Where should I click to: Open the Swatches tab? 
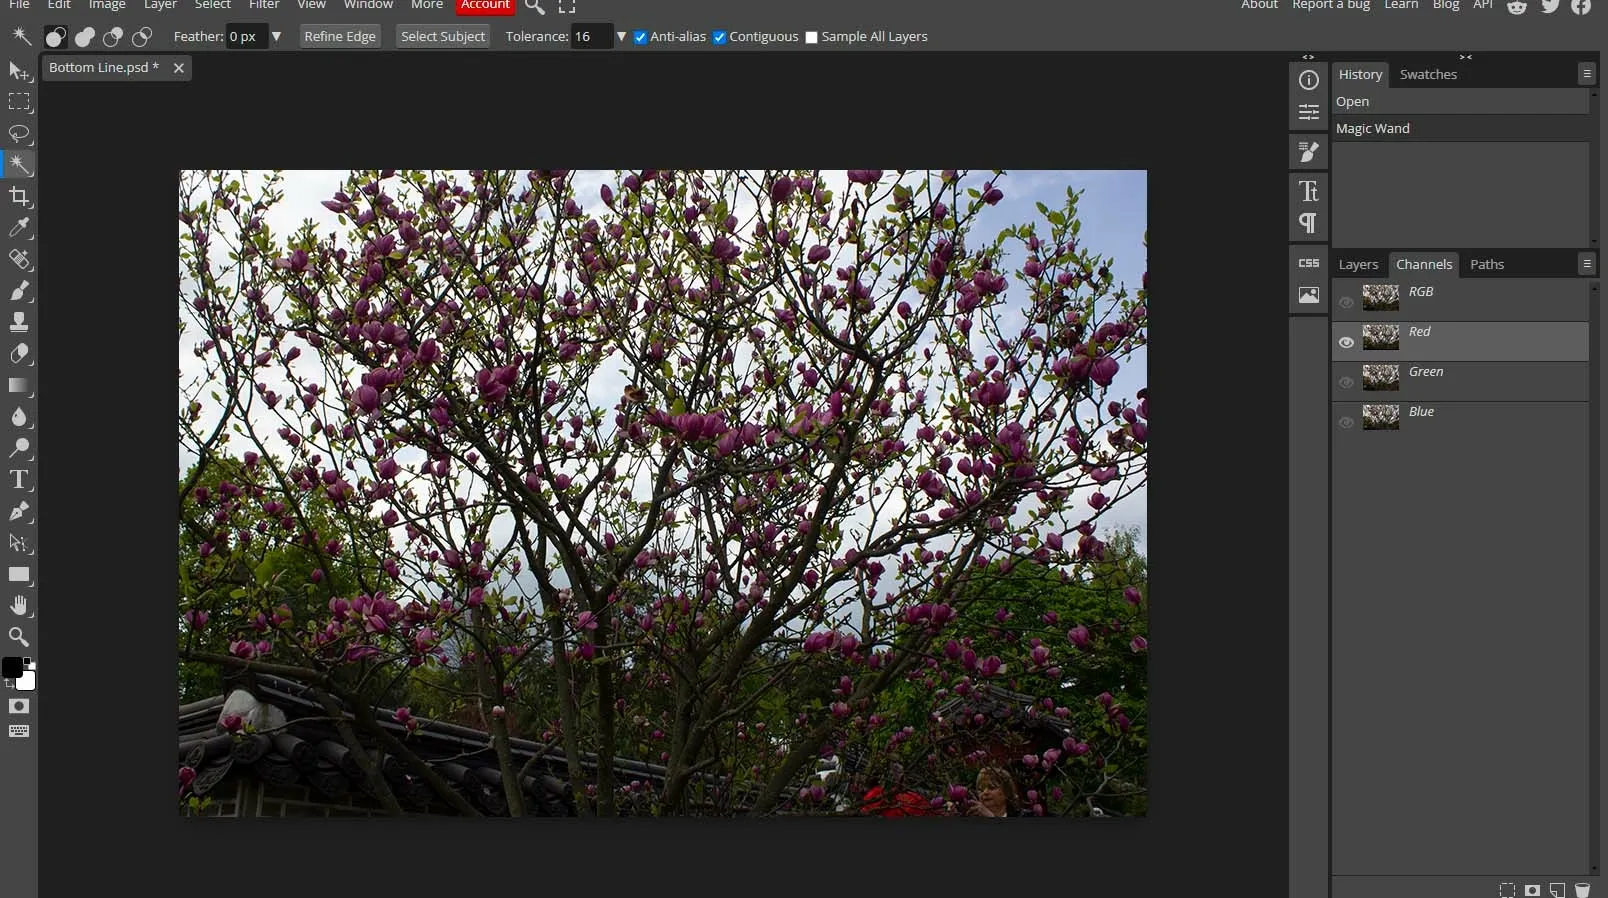coord(1428,75)
